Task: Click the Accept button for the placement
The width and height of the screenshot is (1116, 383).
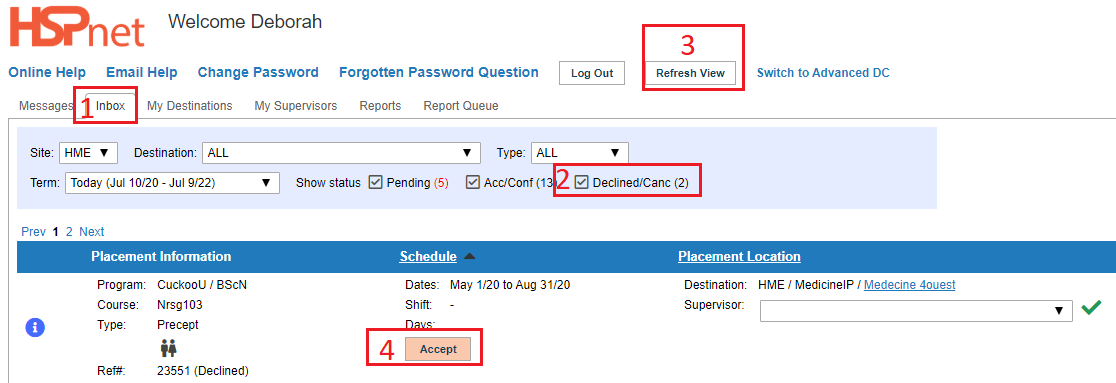Action: pyautogui.click(x=438, y=349)
